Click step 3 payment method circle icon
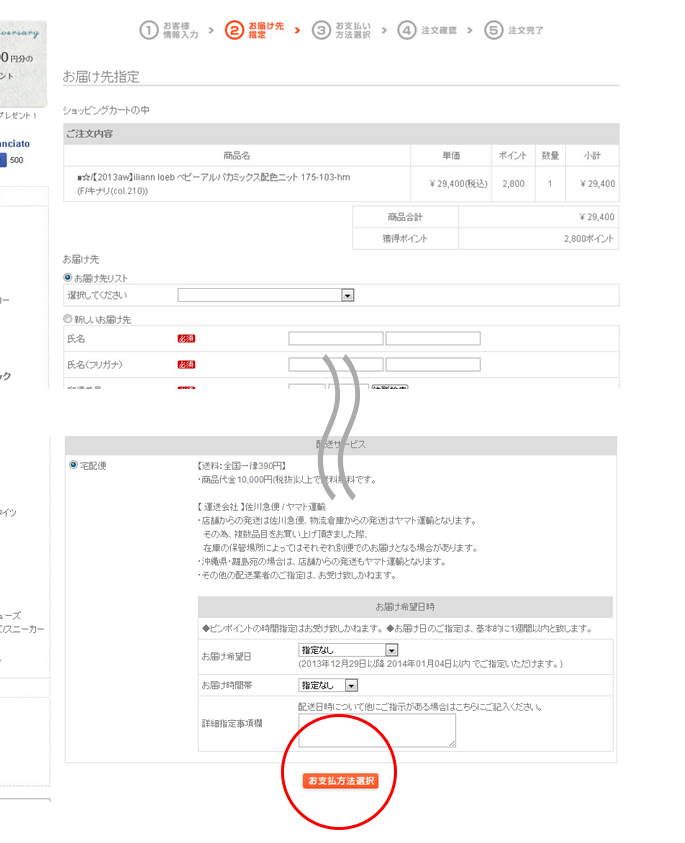 click(321, 30)
